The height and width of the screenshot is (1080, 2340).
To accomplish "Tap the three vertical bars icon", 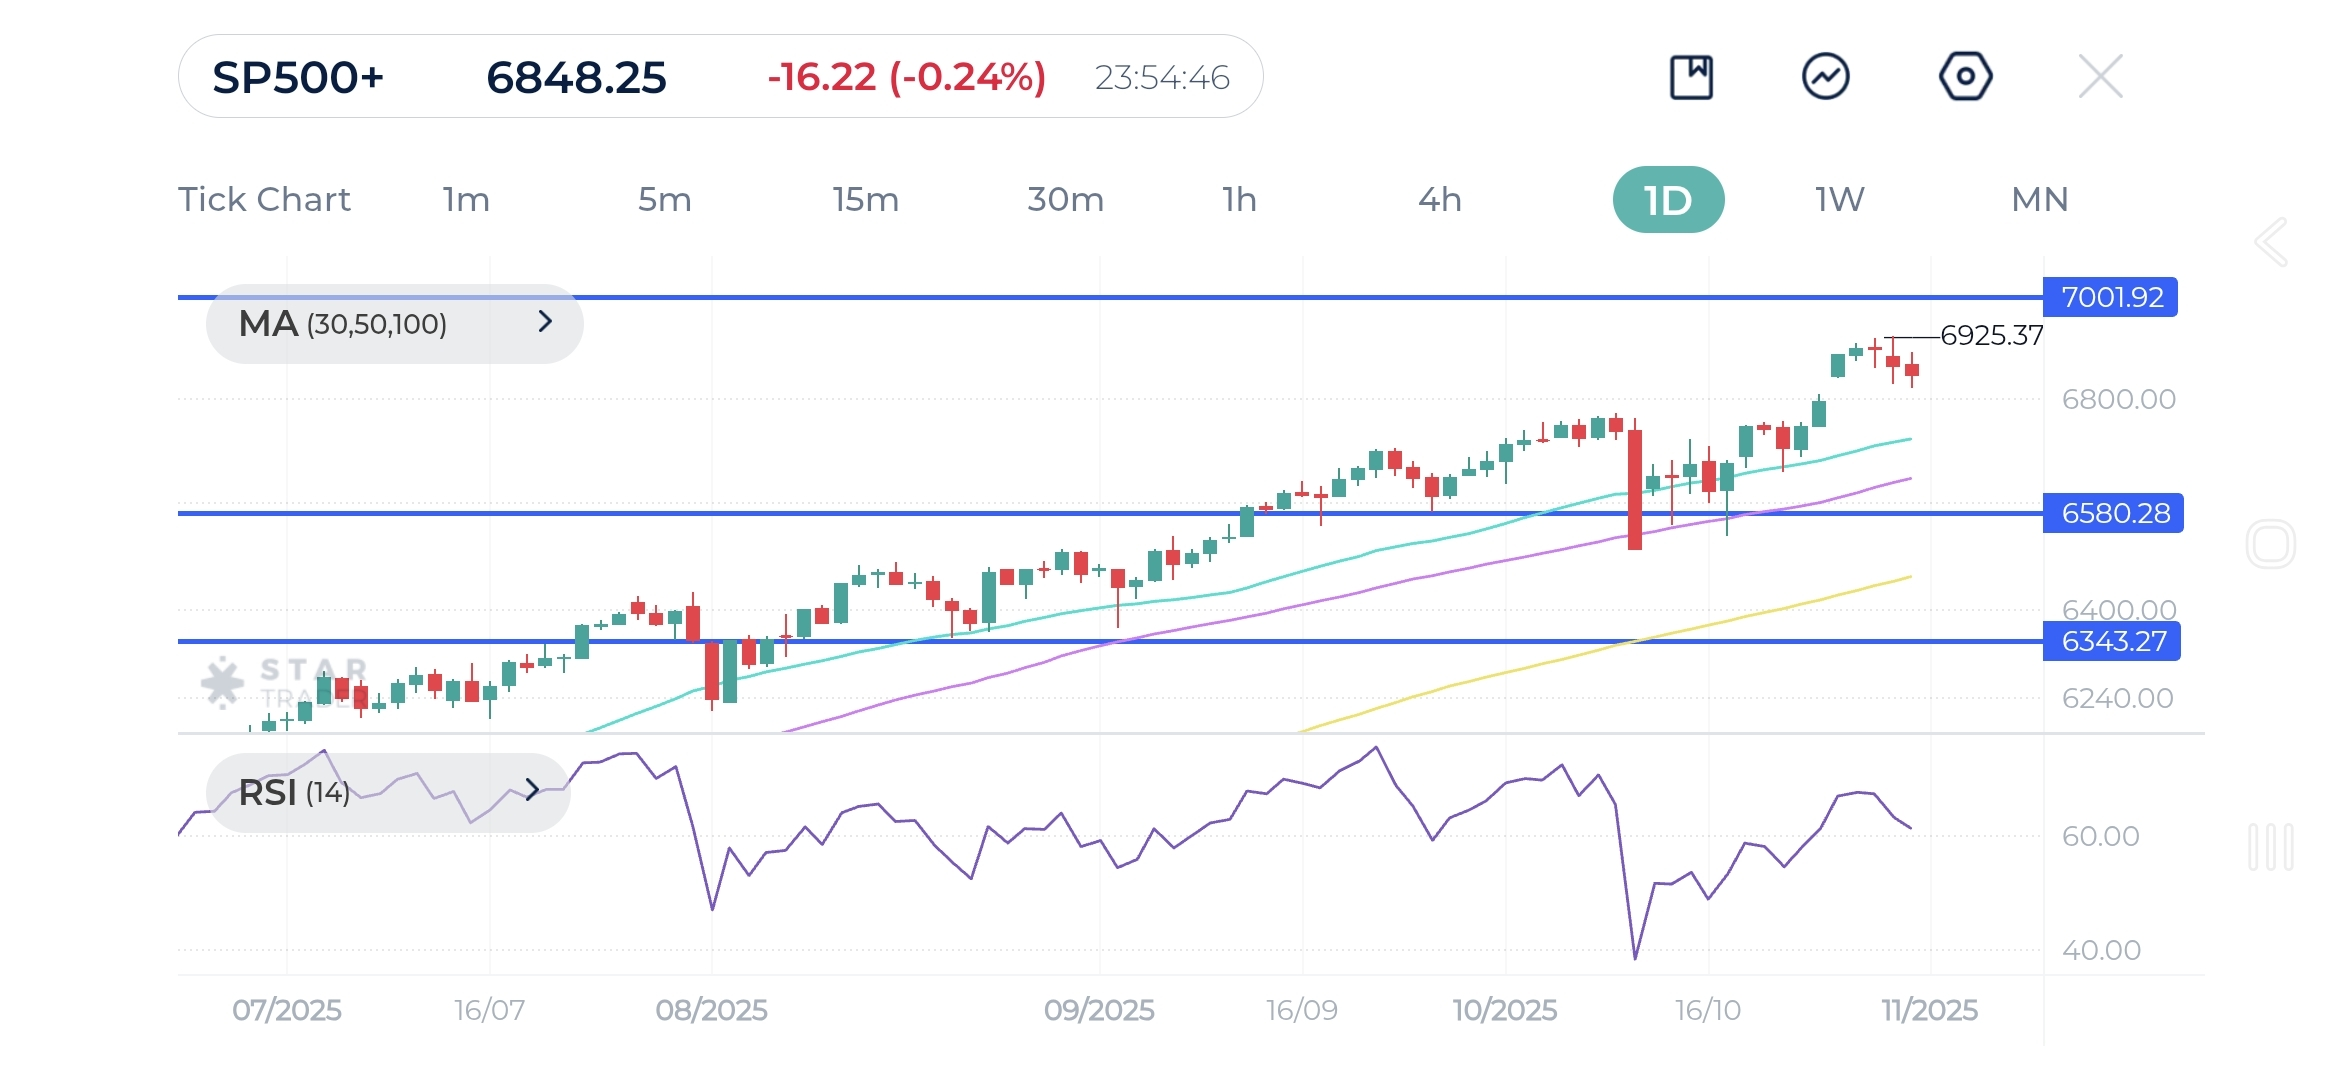I will (2270, 847).
